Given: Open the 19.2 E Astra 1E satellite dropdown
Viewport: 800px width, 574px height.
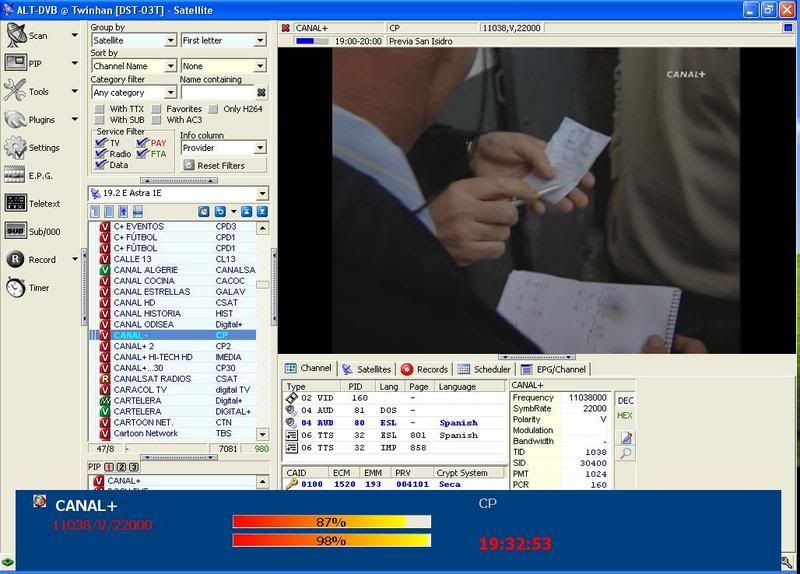Looking at the screenshot, I should 263,193.
